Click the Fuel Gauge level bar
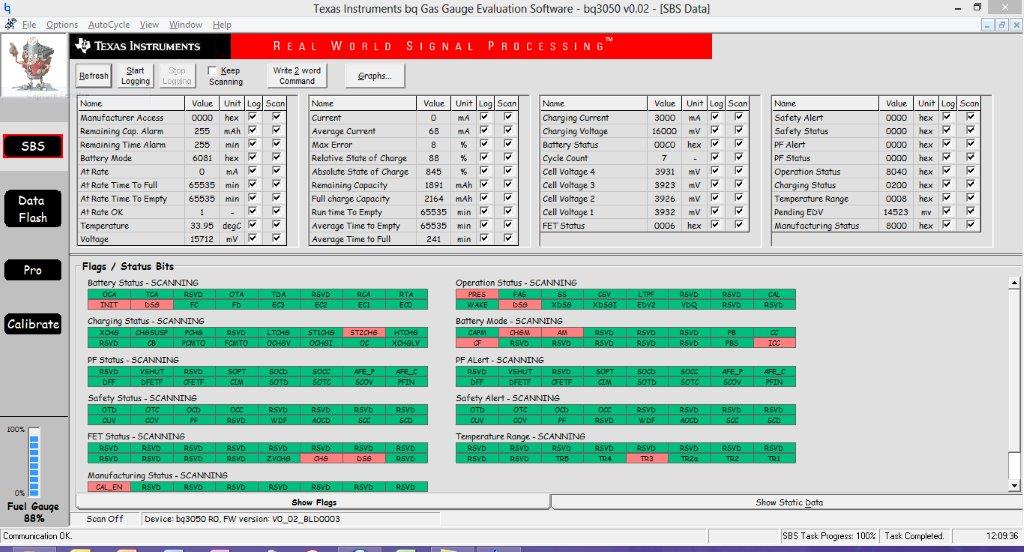The height and width of the screenshot is (552, 1024). (33, 463)
